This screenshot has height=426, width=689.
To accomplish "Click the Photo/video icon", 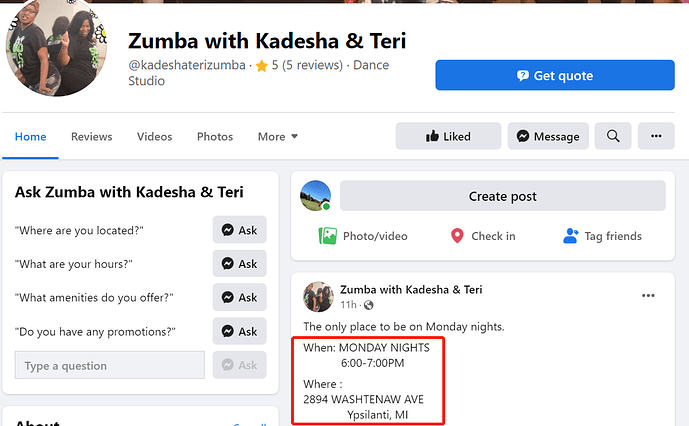I will (328, 236).
